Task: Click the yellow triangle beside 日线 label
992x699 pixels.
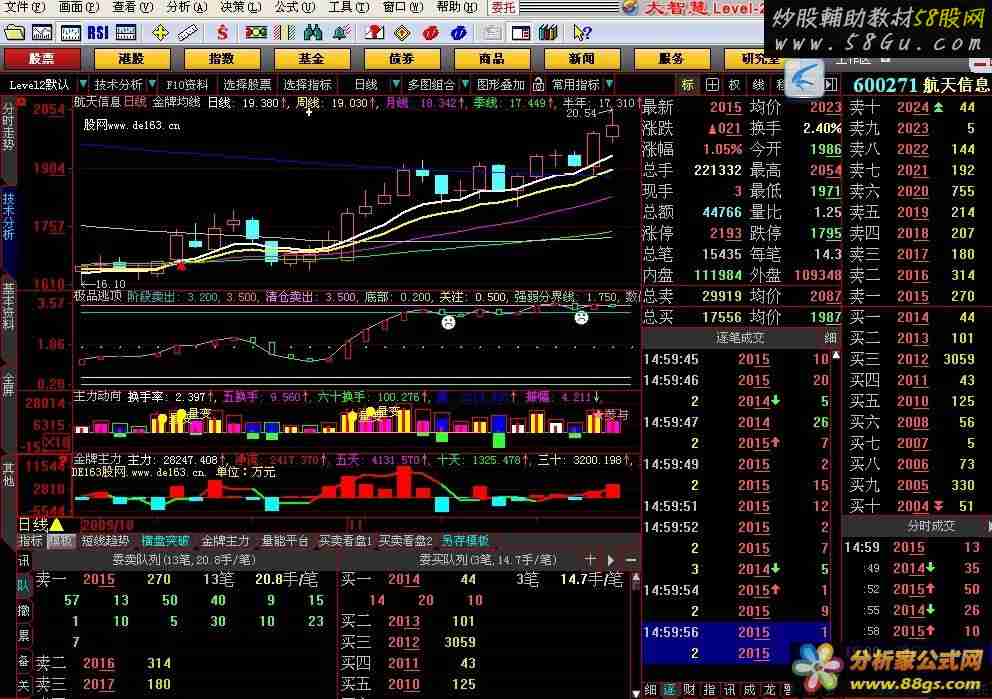Action: 56,524
